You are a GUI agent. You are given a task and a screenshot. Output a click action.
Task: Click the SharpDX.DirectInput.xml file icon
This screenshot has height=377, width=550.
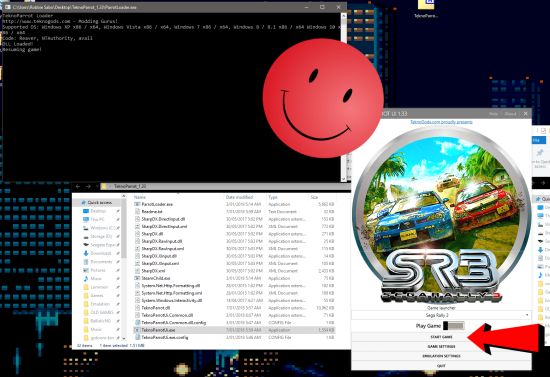138,226
